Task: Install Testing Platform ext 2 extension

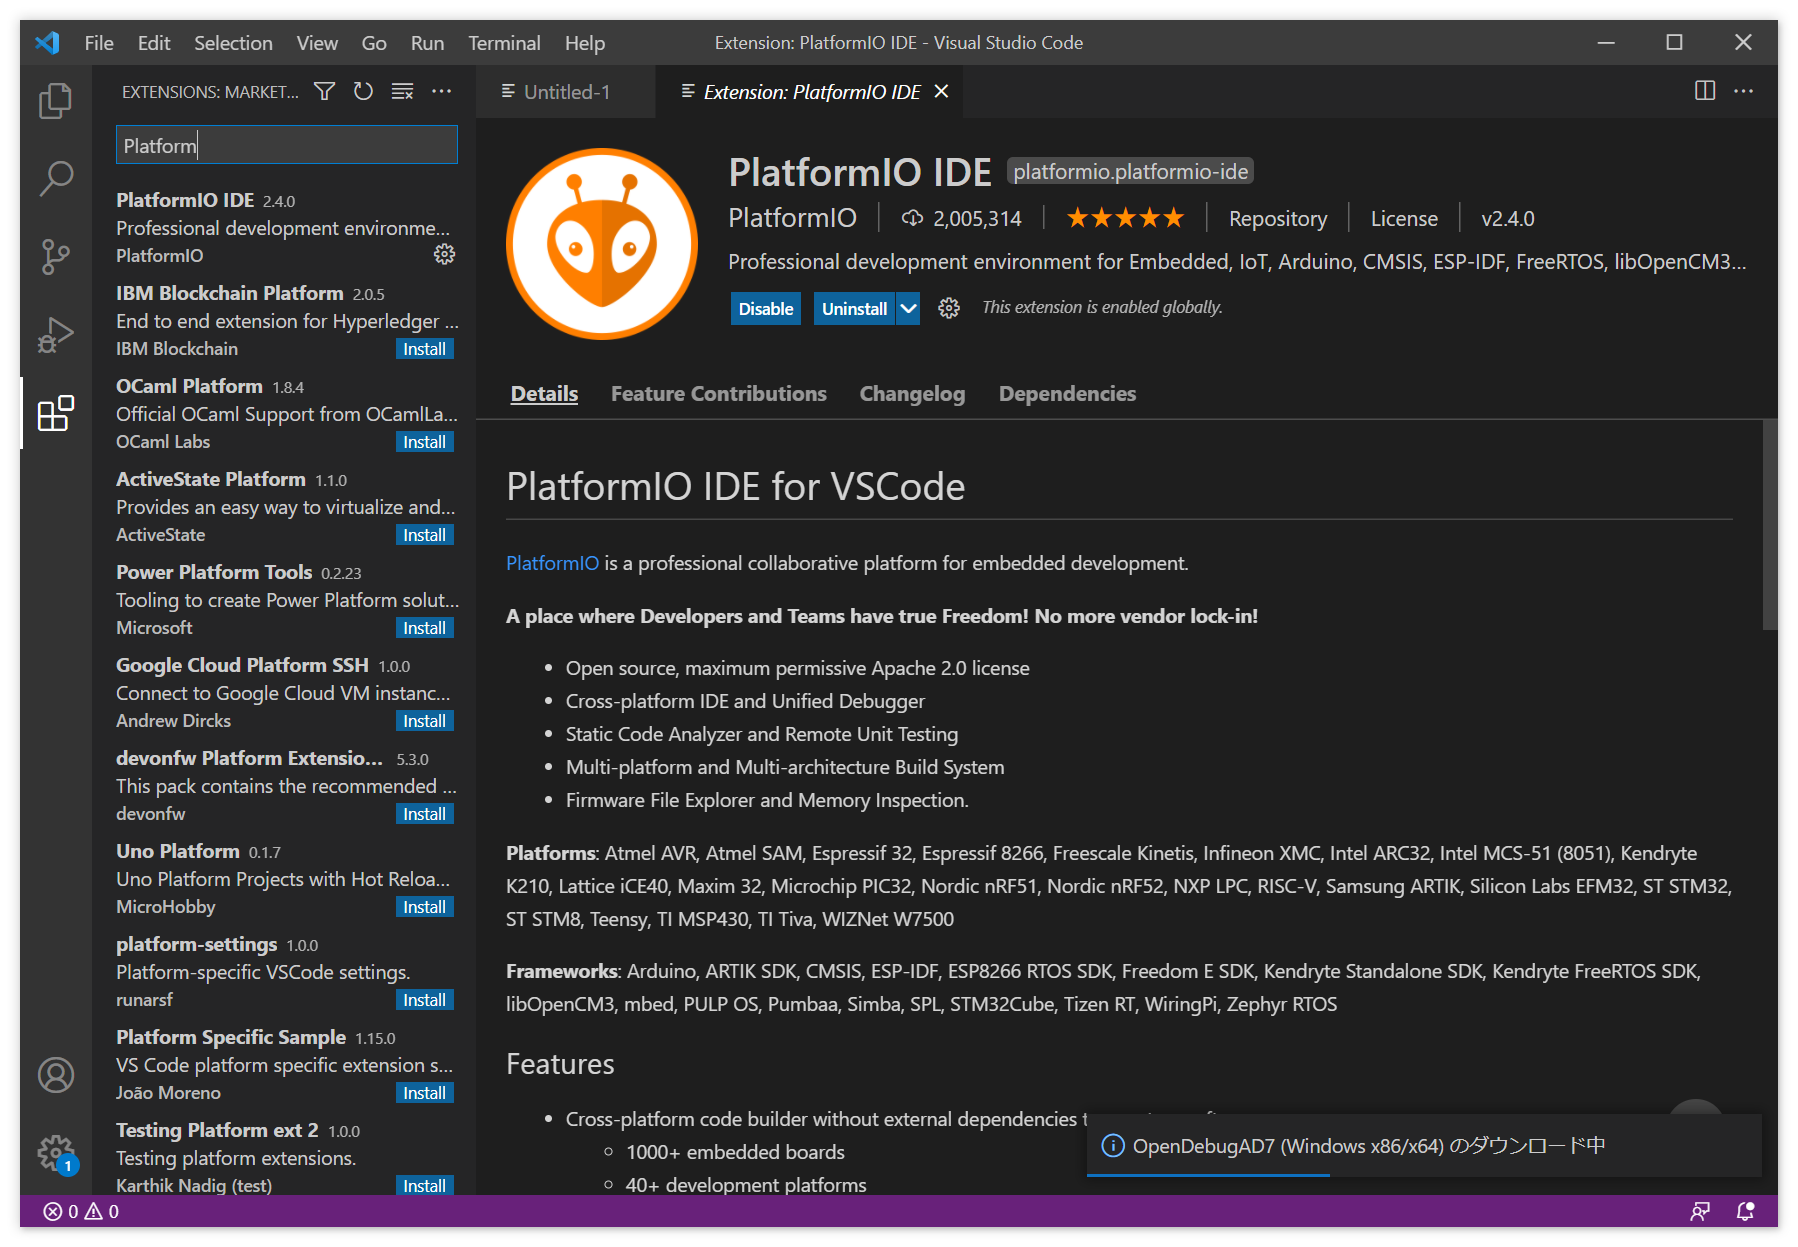Action: 425,1186
